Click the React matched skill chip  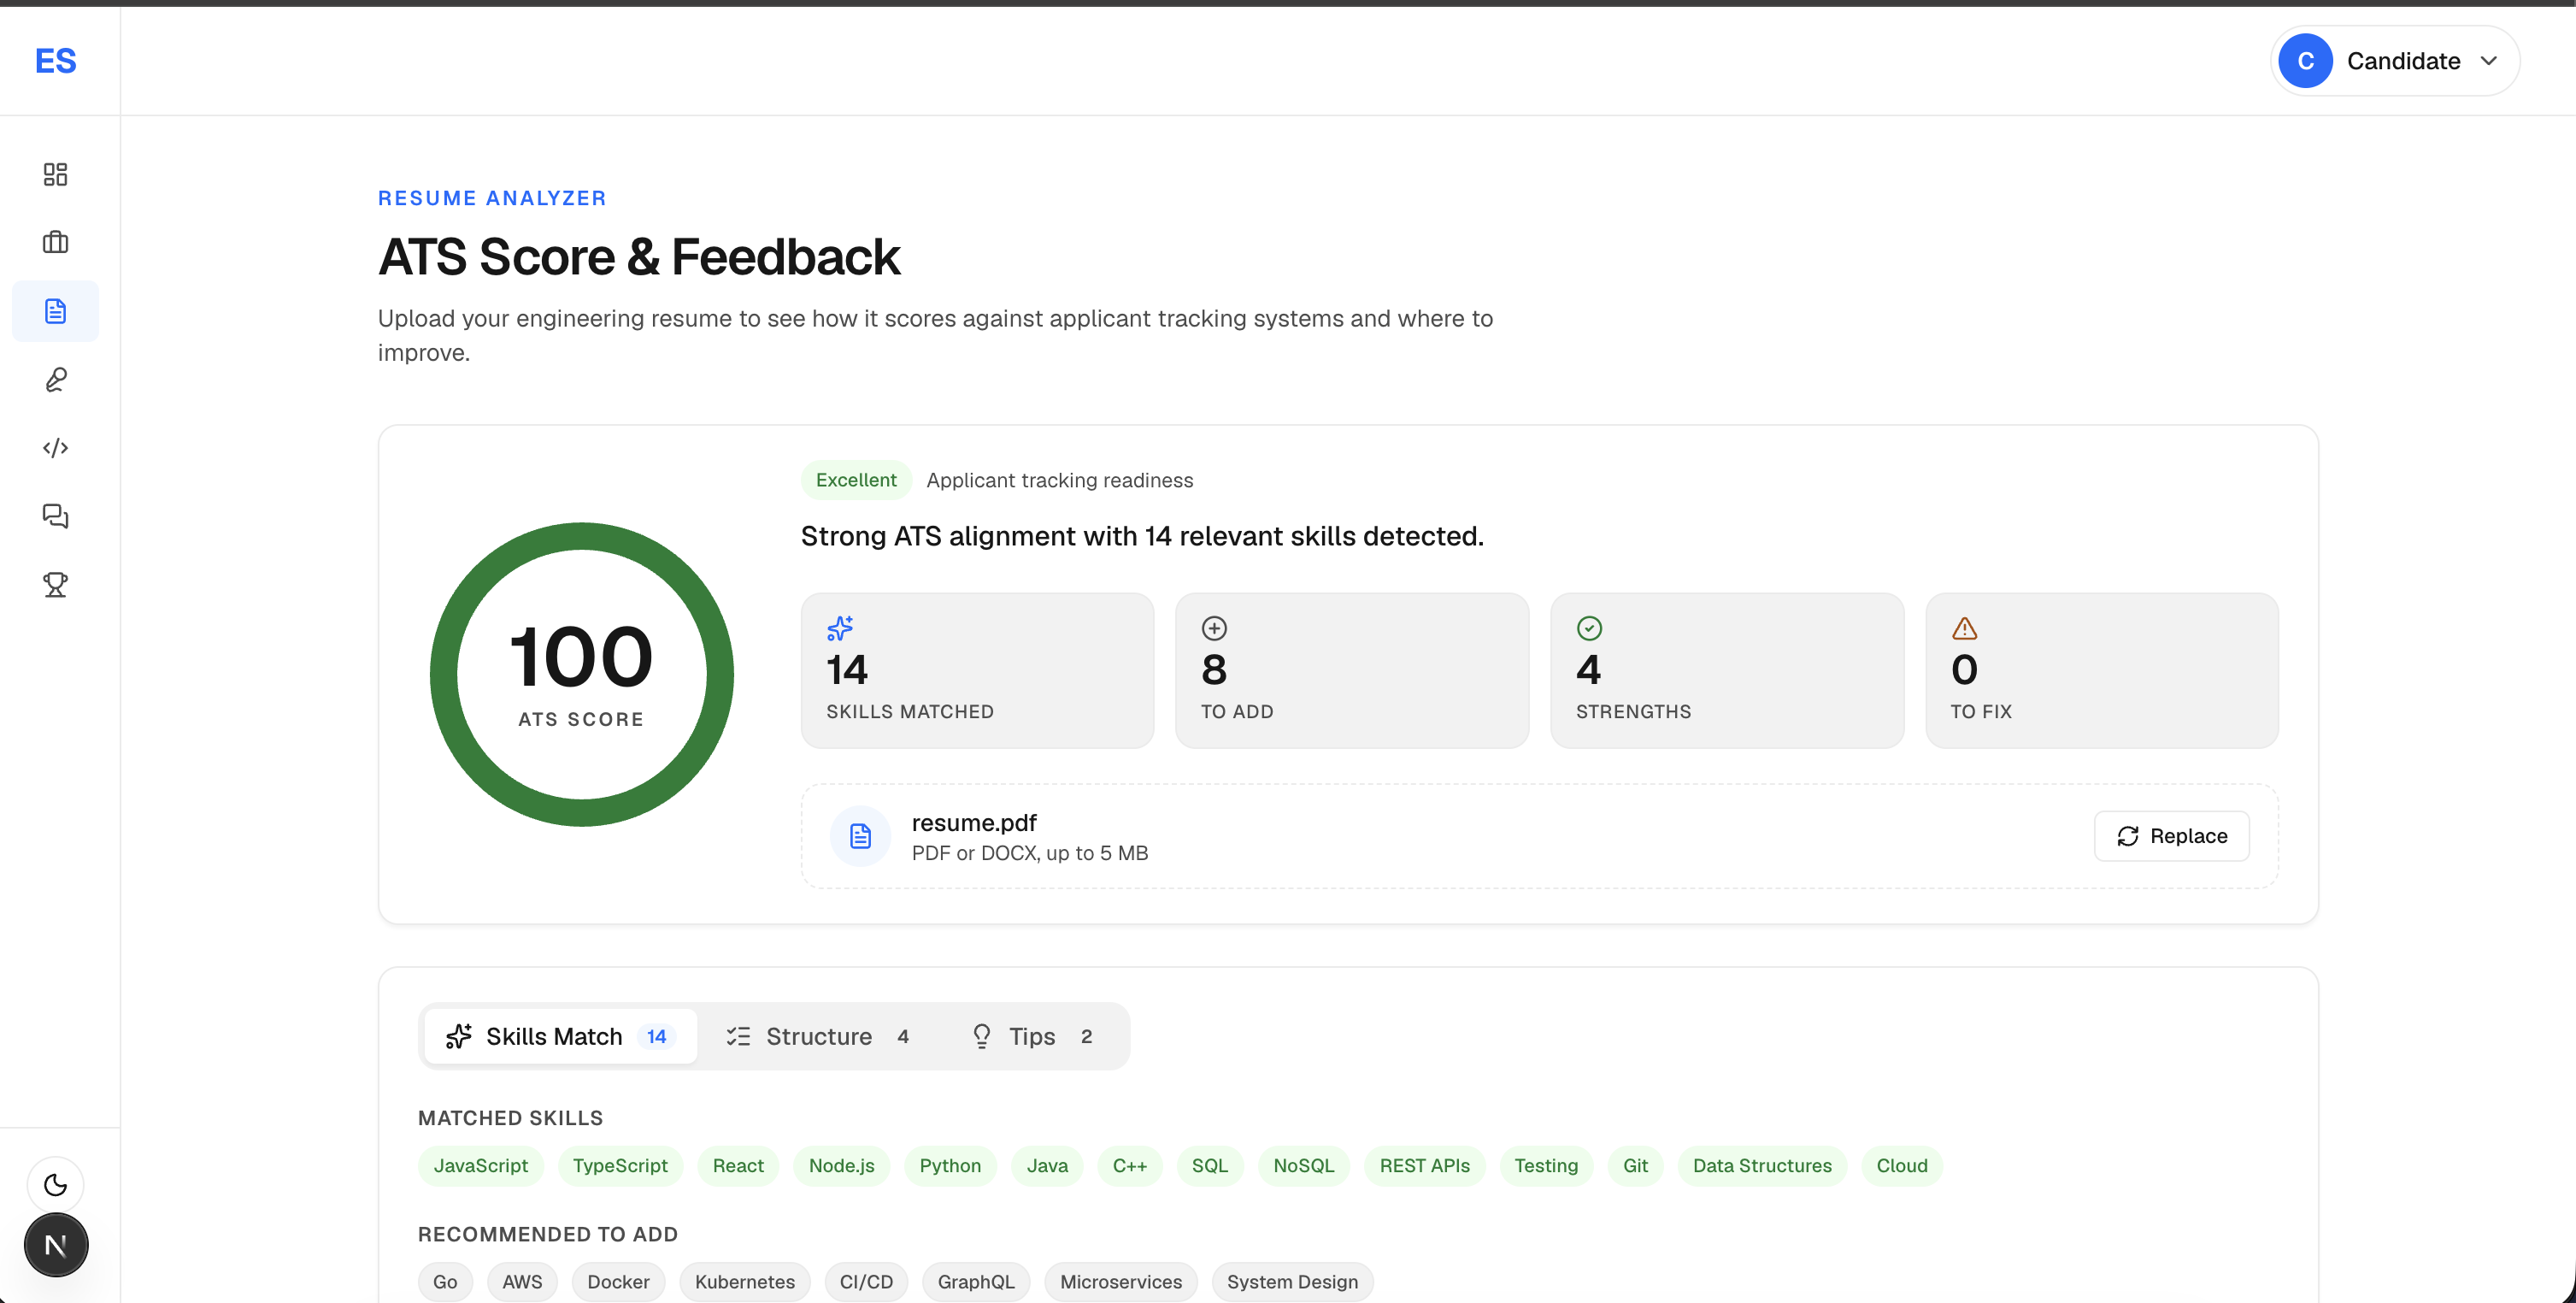[x=738, y=1166]
